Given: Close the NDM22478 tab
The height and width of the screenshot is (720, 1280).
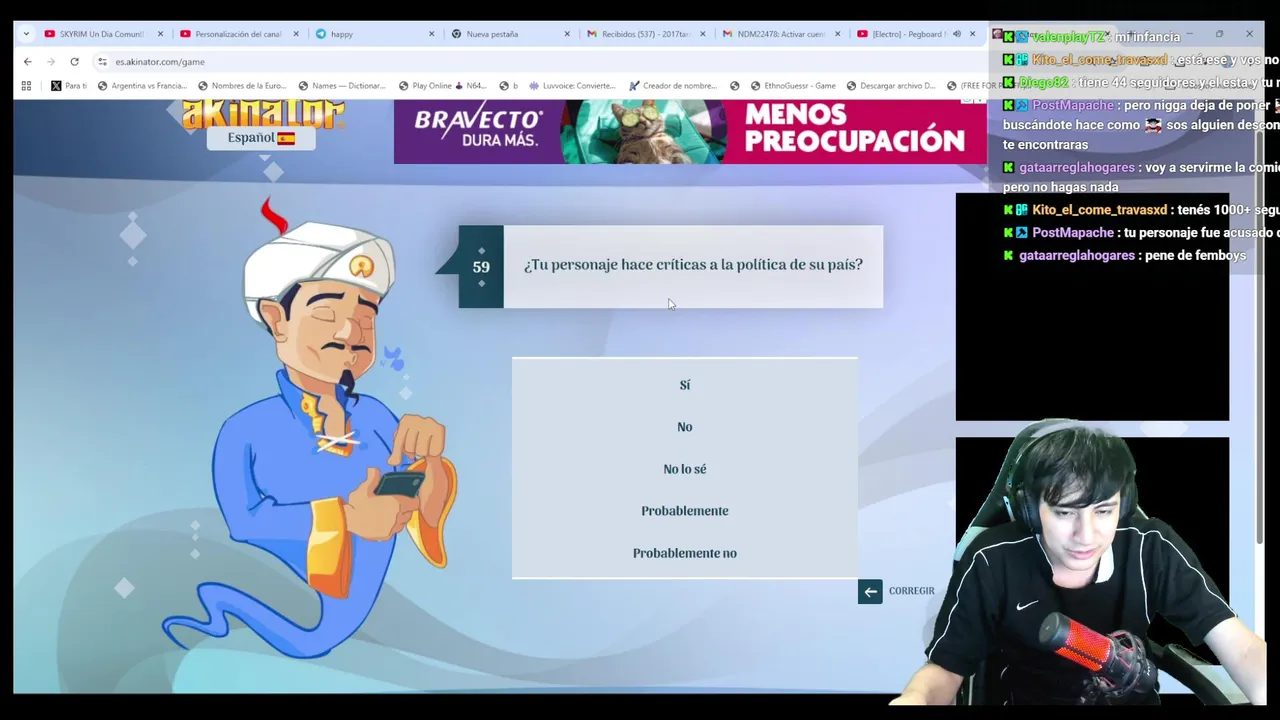Looking at the screenshot, I should [838, 34].
